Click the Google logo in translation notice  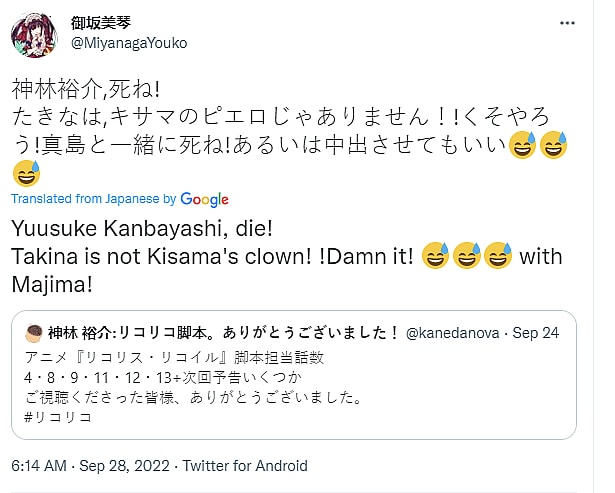205,199
